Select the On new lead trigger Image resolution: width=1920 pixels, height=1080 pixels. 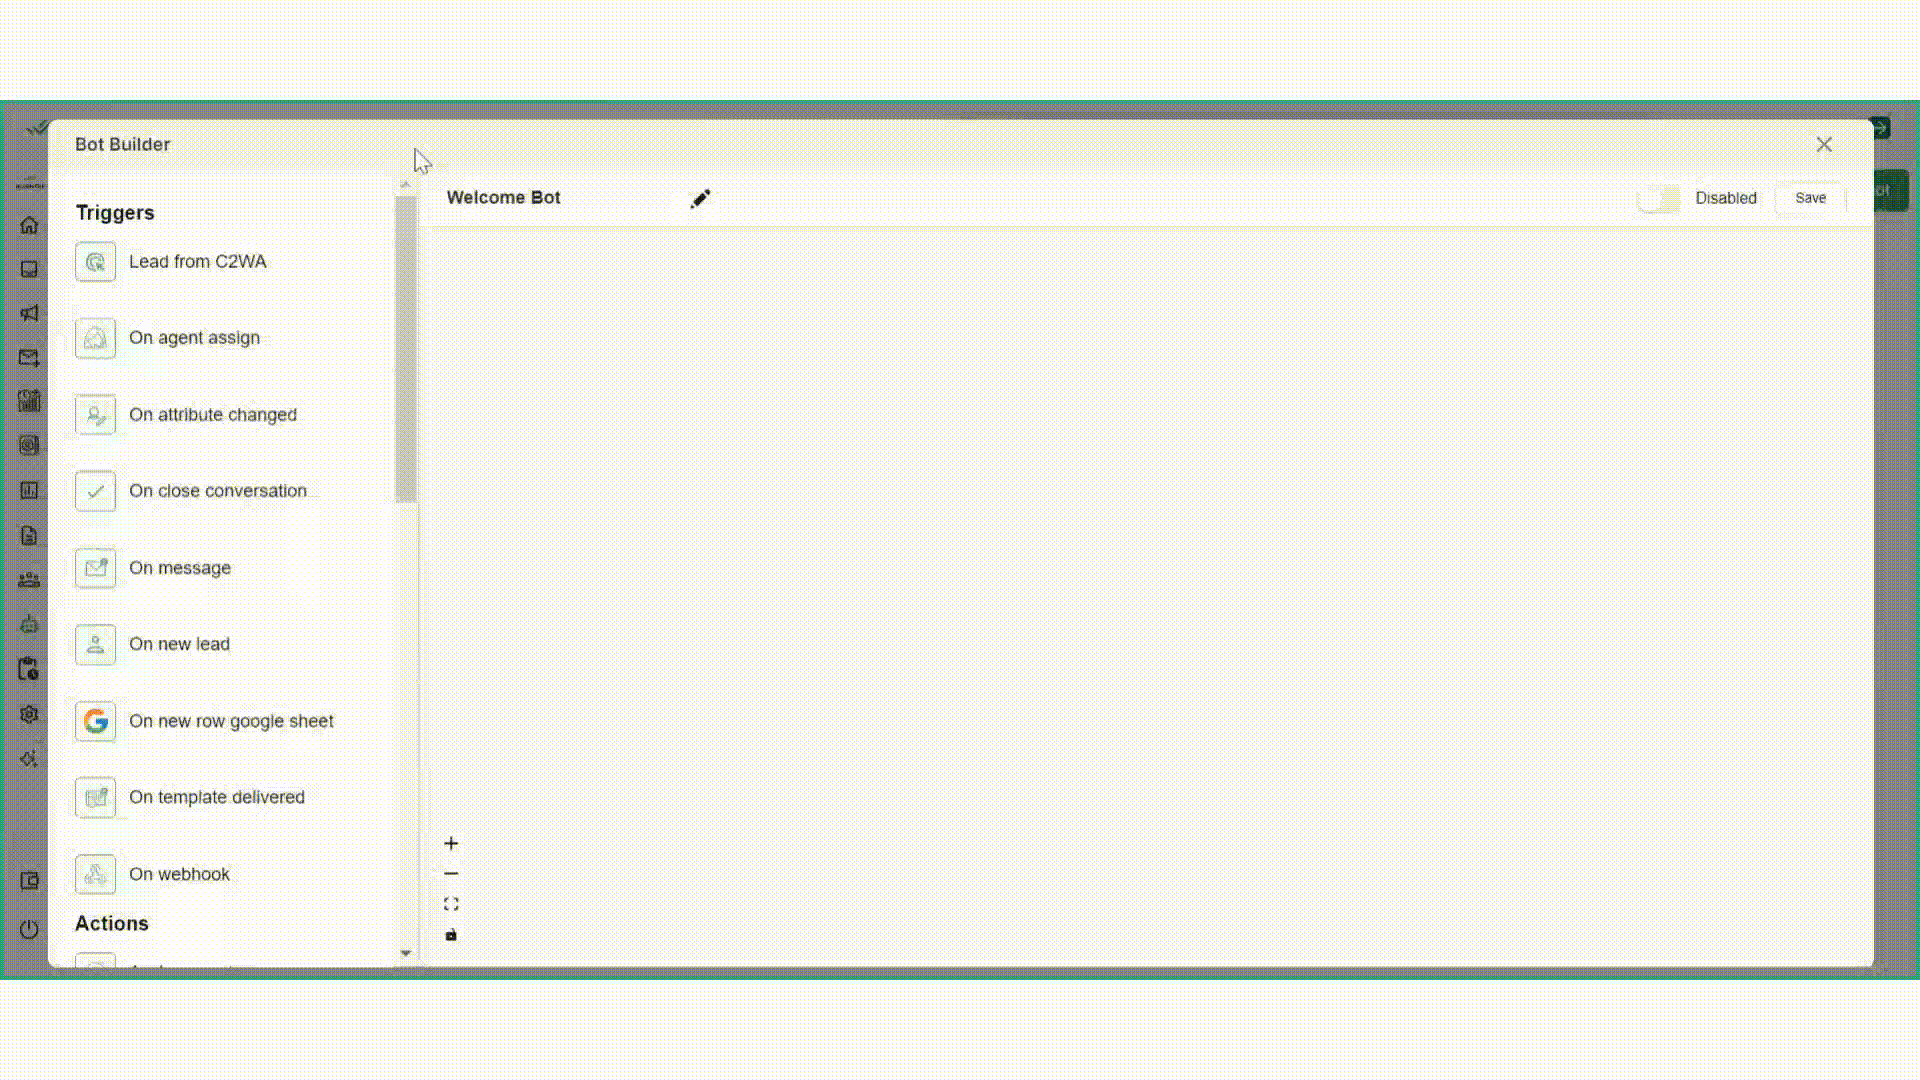pos(179,644)
